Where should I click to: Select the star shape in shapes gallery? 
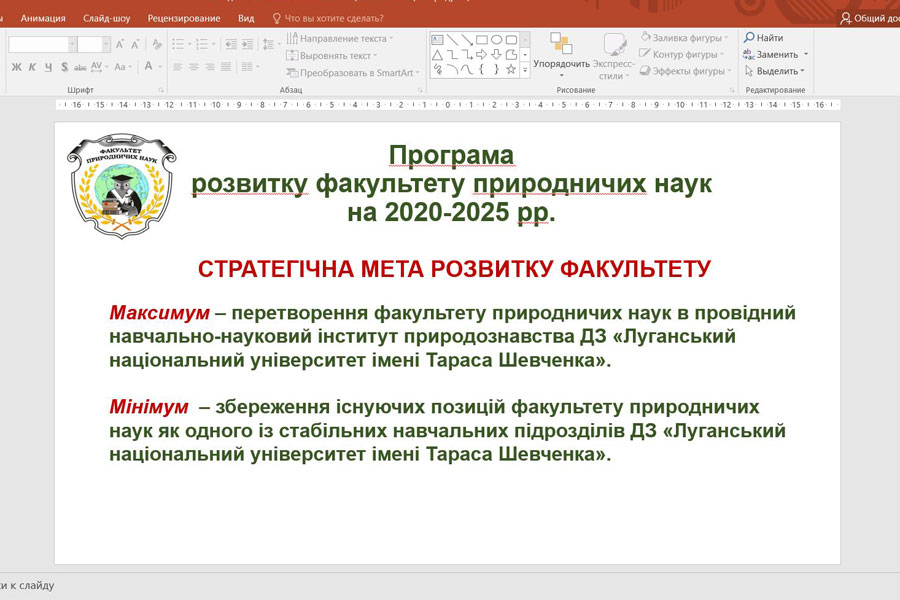point(511,70)
